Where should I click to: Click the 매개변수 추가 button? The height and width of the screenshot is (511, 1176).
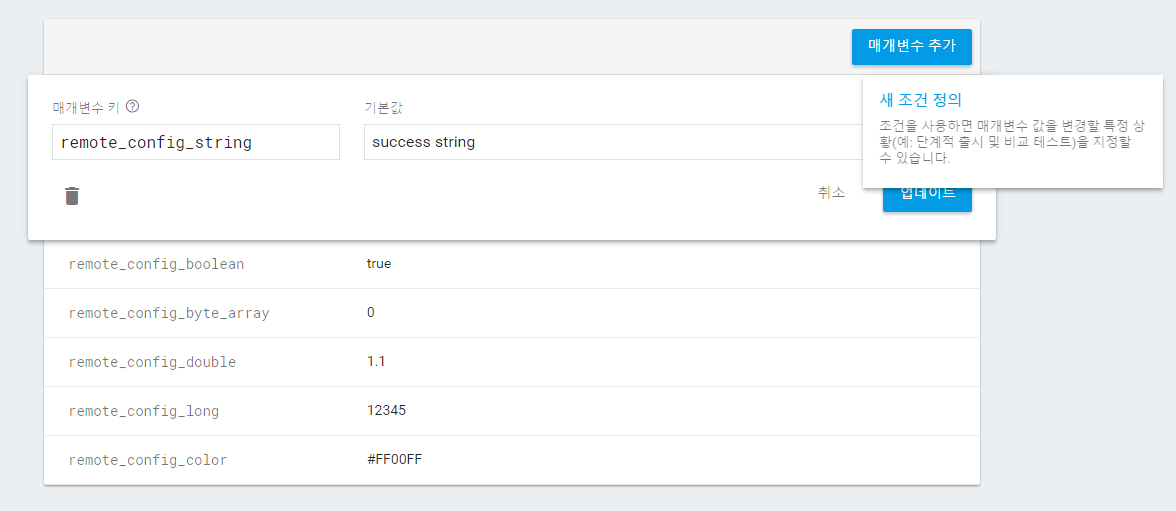(911, 46)
